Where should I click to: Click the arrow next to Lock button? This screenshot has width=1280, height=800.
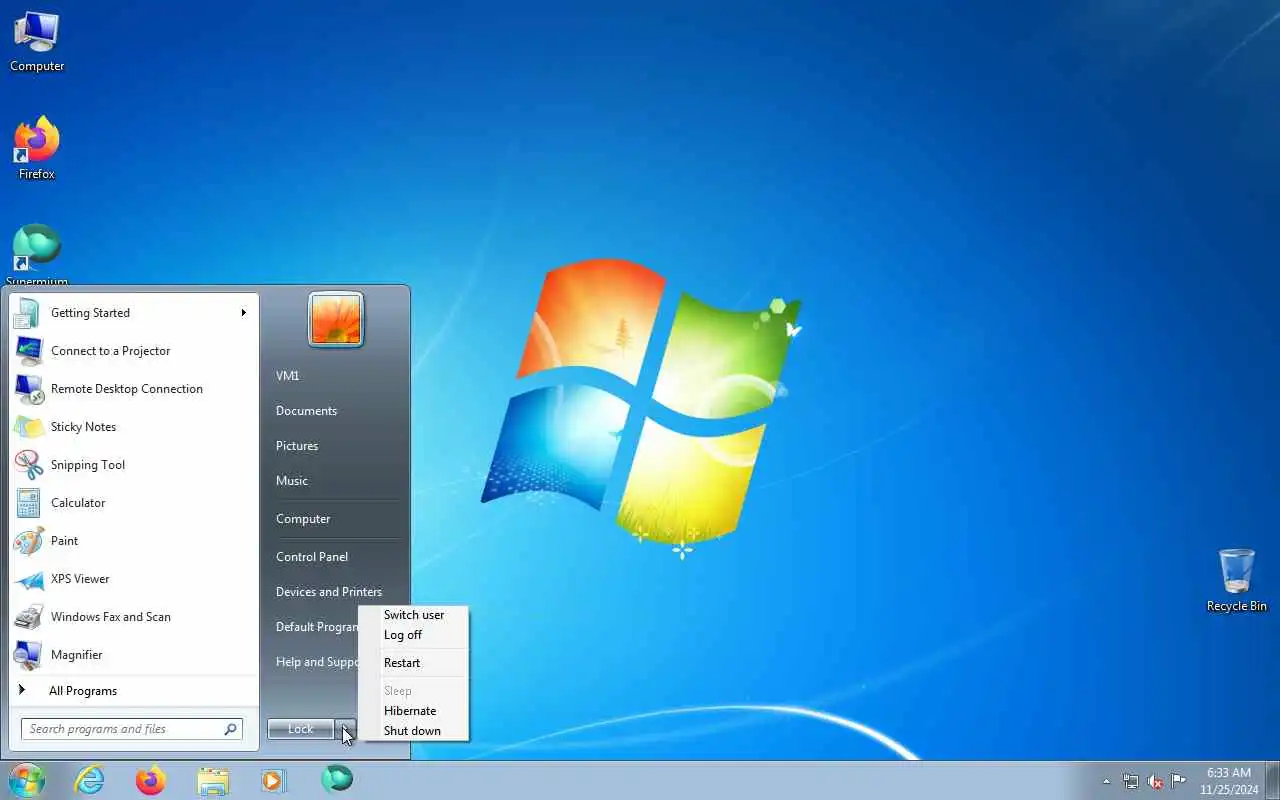point(346,729)
